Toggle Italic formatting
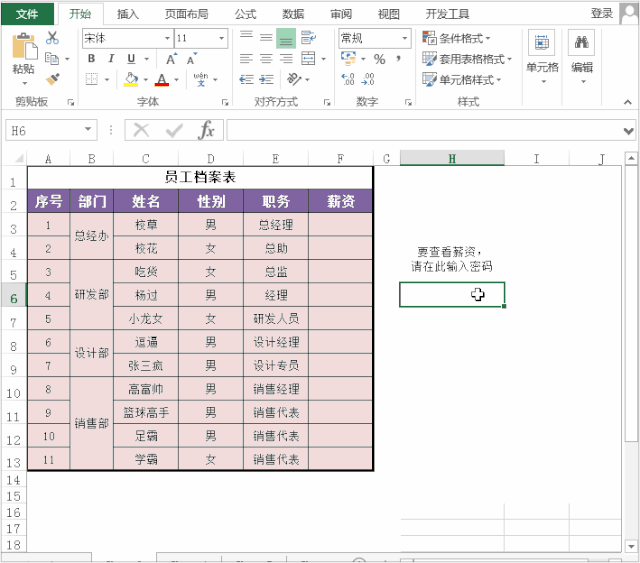 tap(111, 59)
